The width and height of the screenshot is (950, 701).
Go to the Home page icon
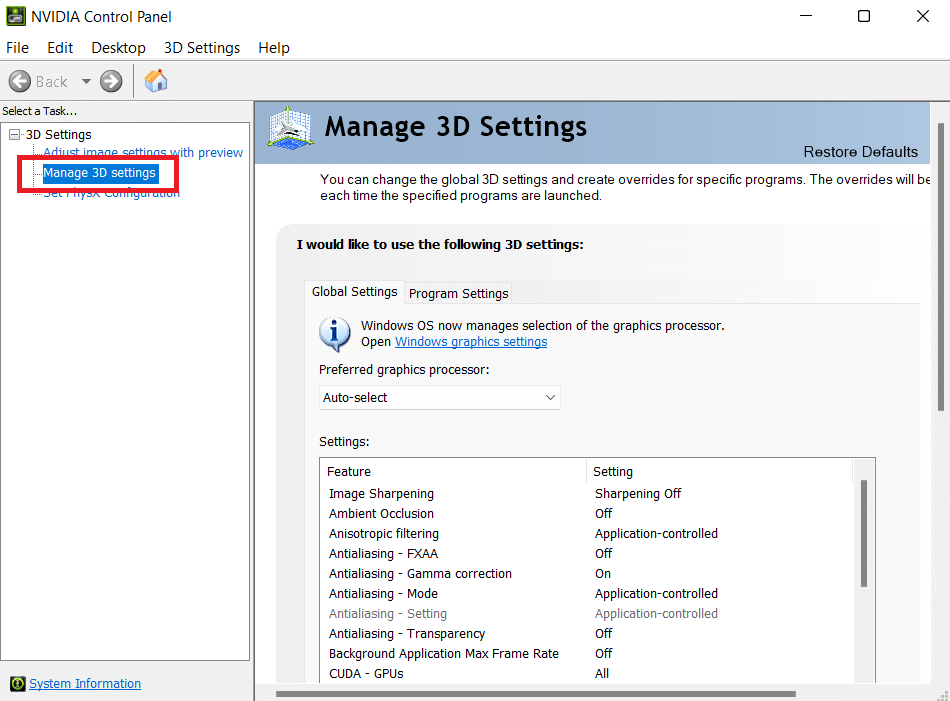tap(156, 81)
